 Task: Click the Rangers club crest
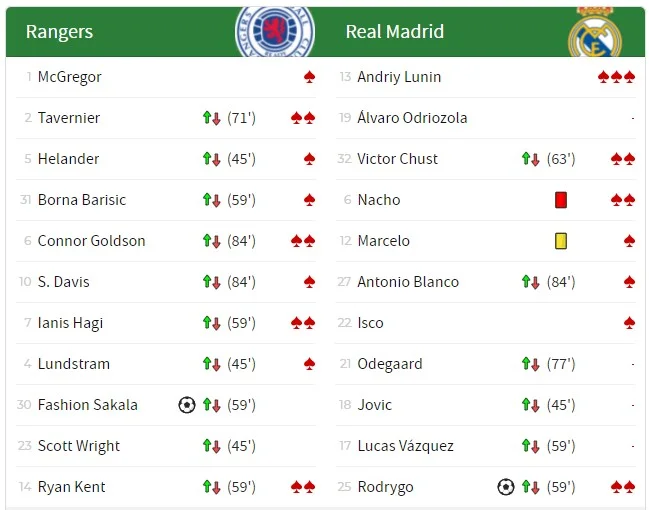click(274, 30)
